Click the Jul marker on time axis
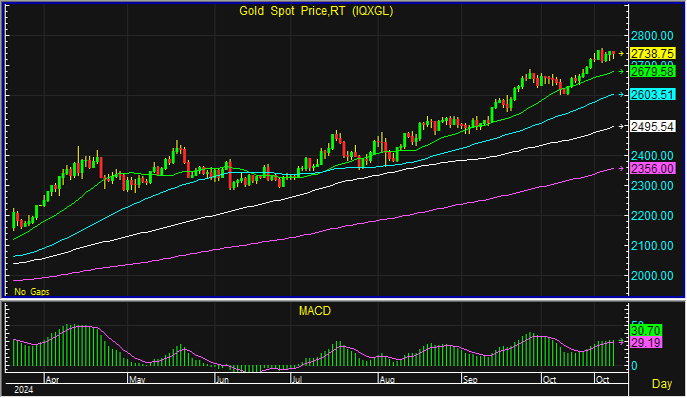This screenshot has width=687, height=398. click(296, 380)
